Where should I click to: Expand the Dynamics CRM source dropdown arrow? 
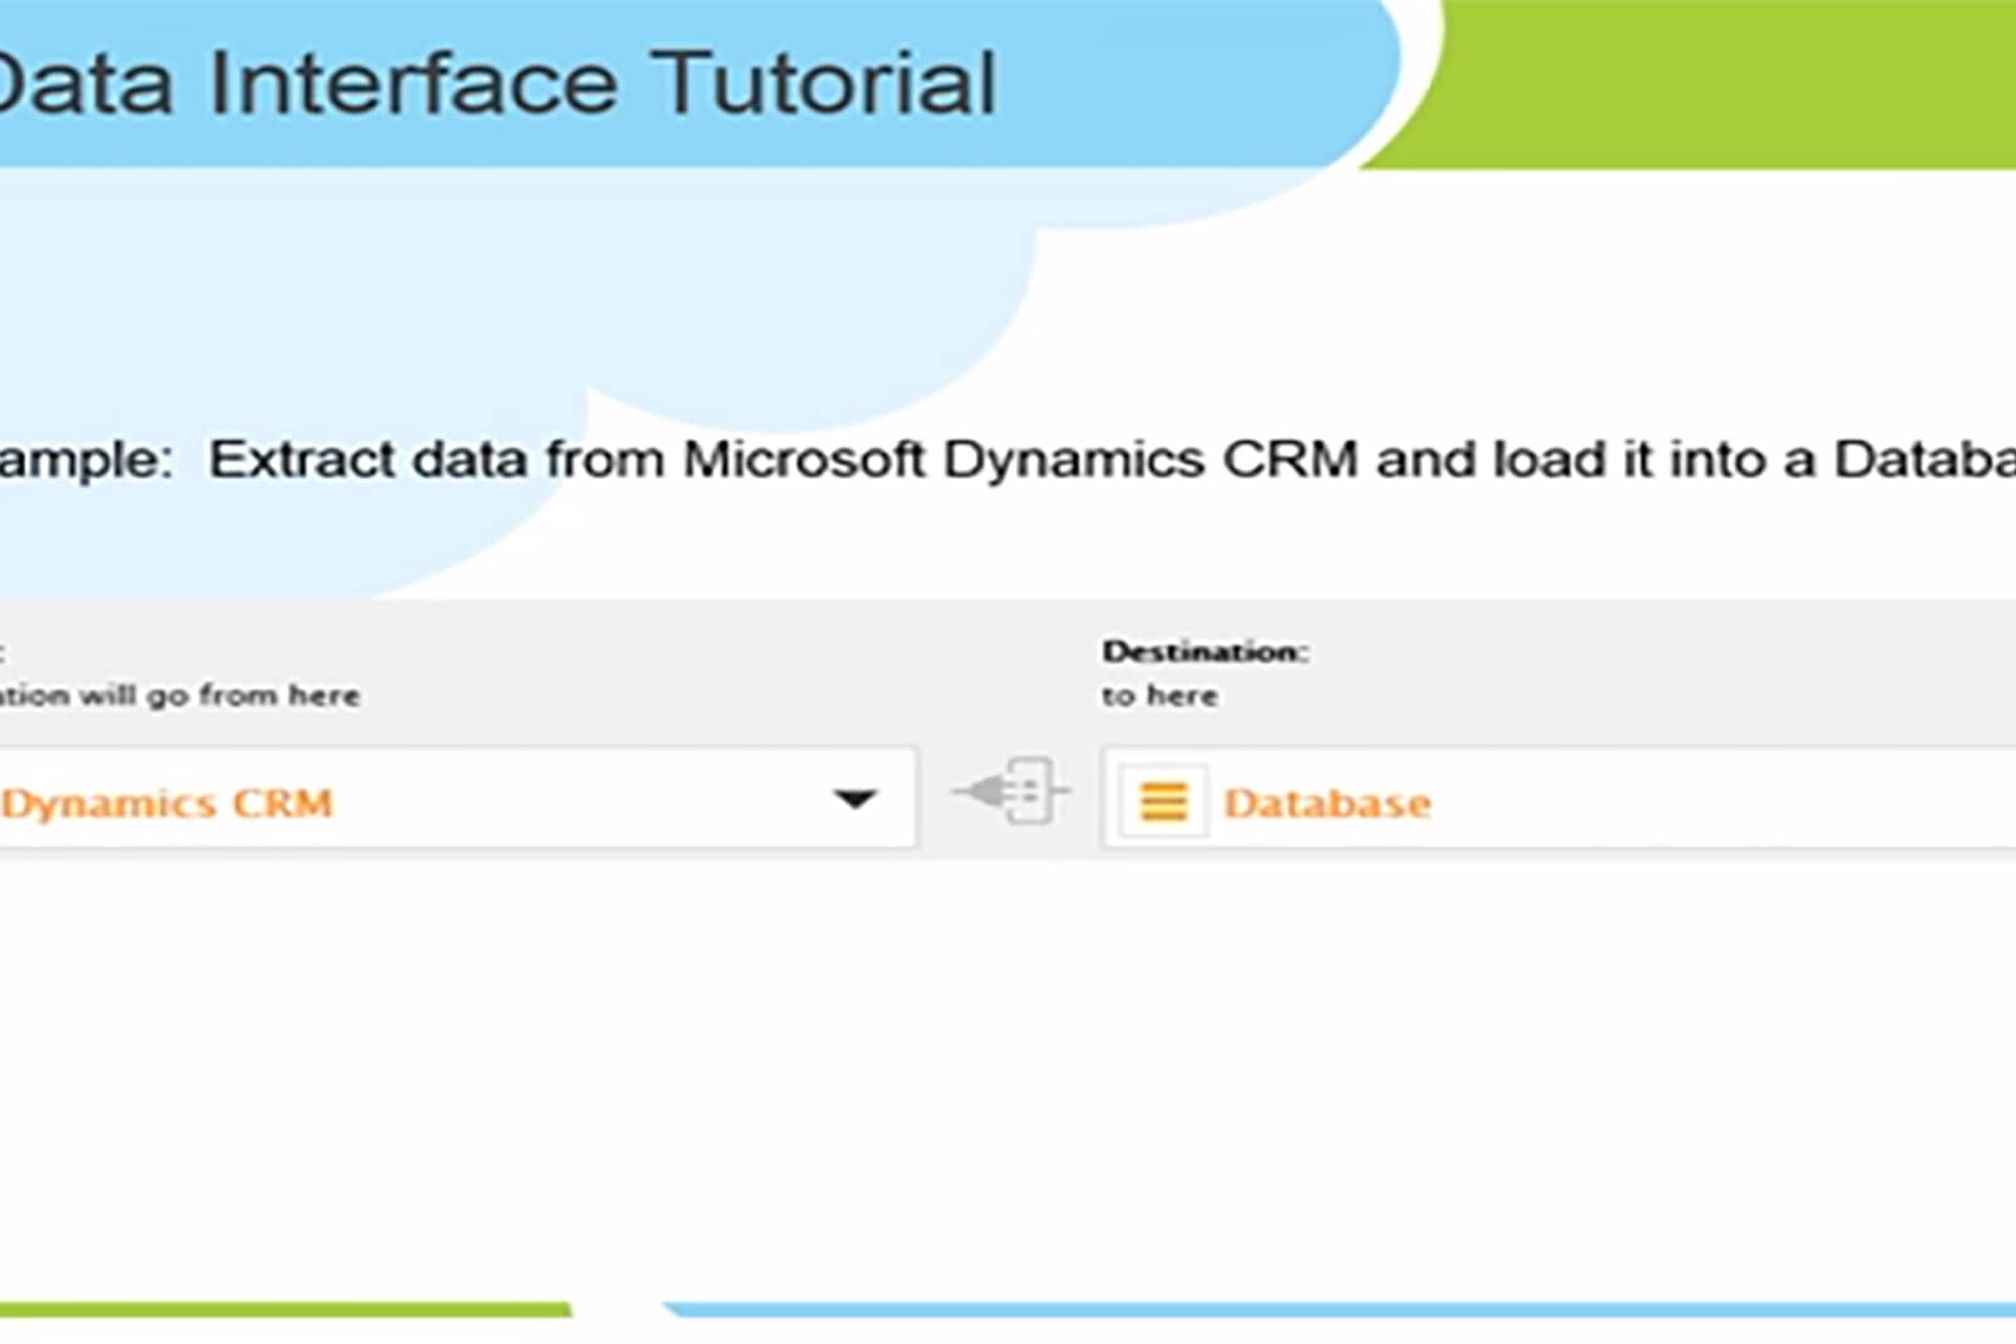point(855,799)
